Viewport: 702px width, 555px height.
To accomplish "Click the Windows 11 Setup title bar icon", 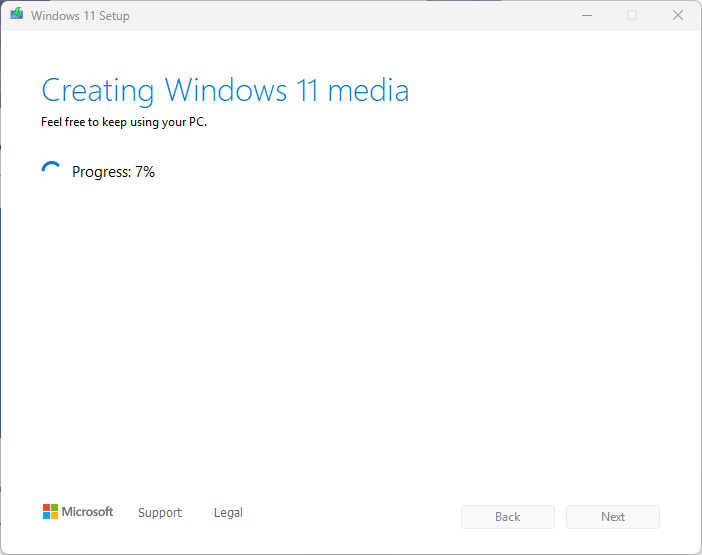I will (x=16, y=15).
